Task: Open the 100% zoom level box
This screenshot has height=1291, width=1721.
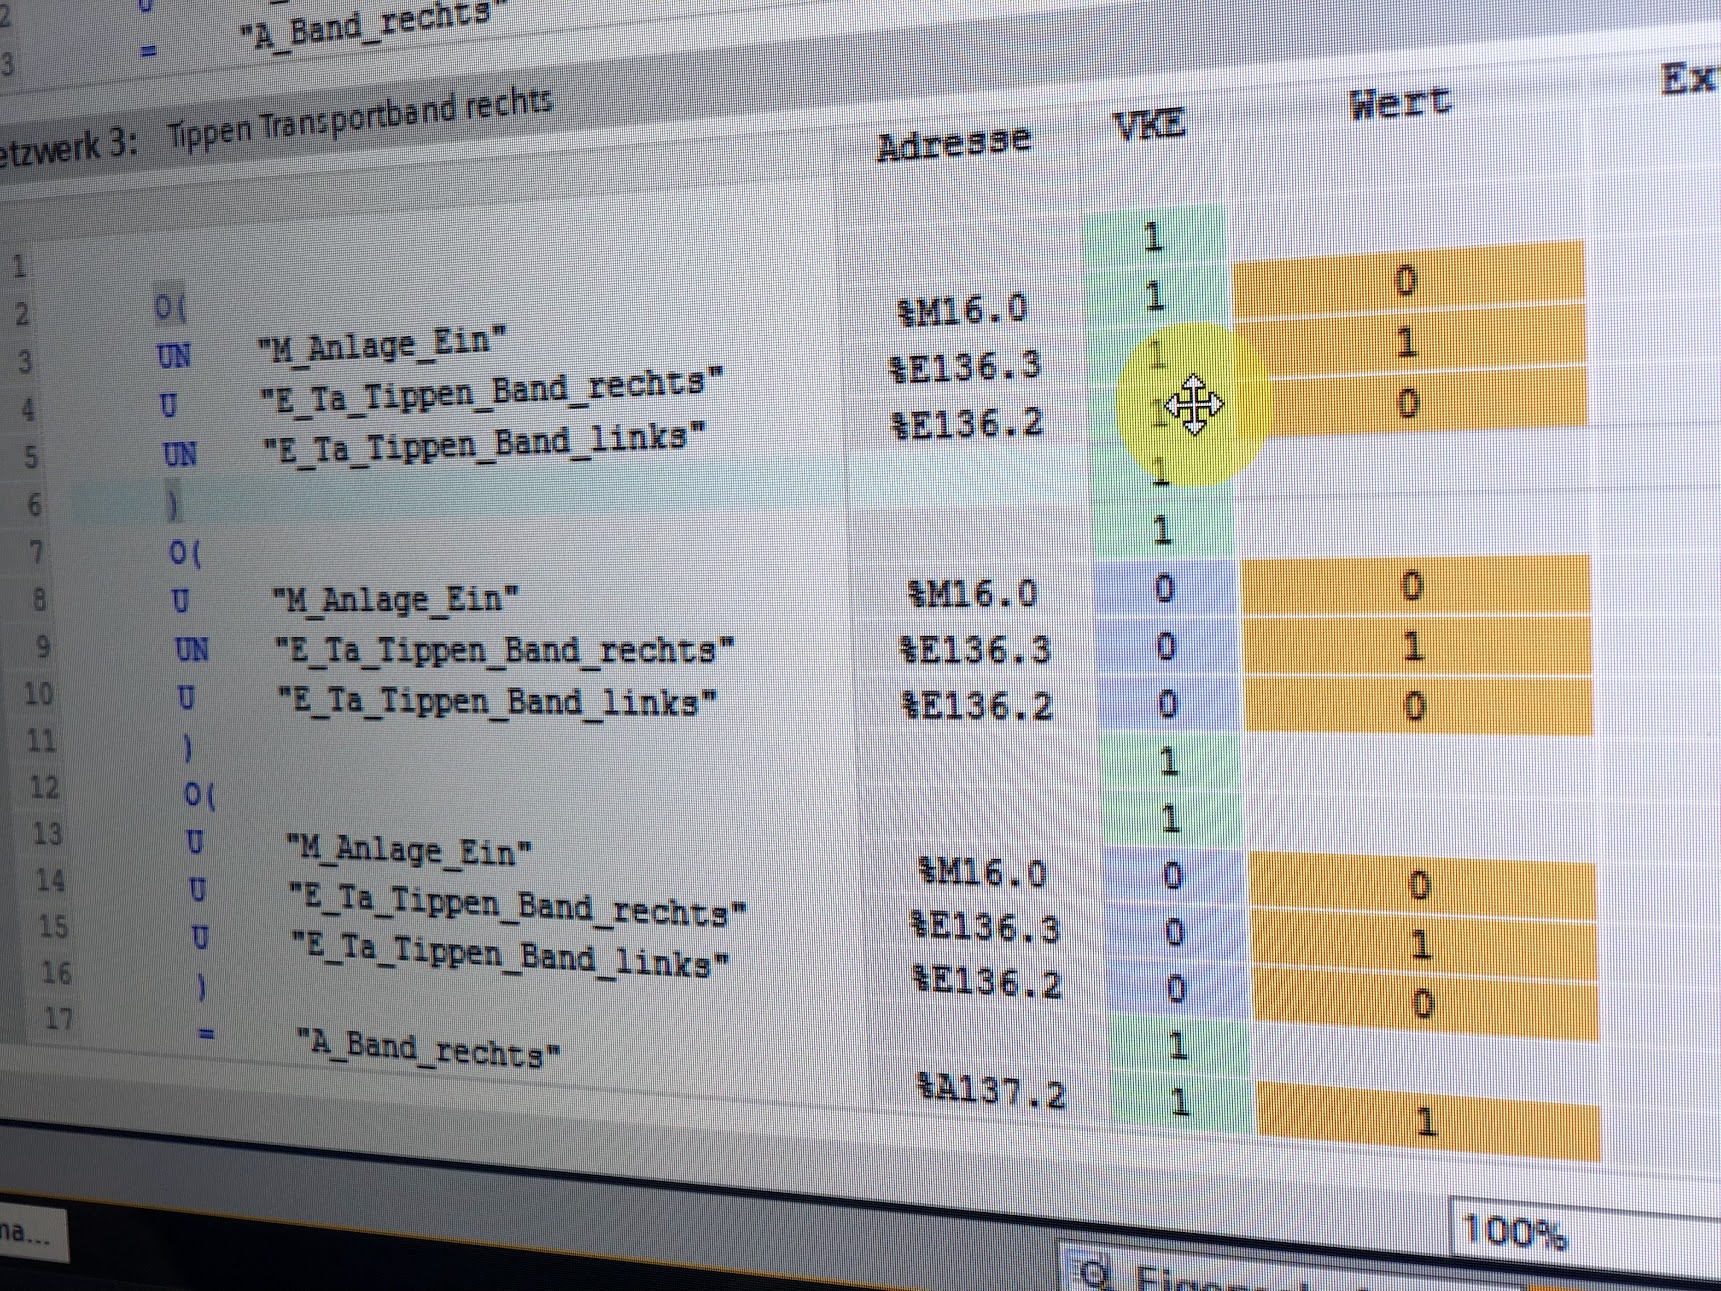Action: [x=1512, y=1230]
